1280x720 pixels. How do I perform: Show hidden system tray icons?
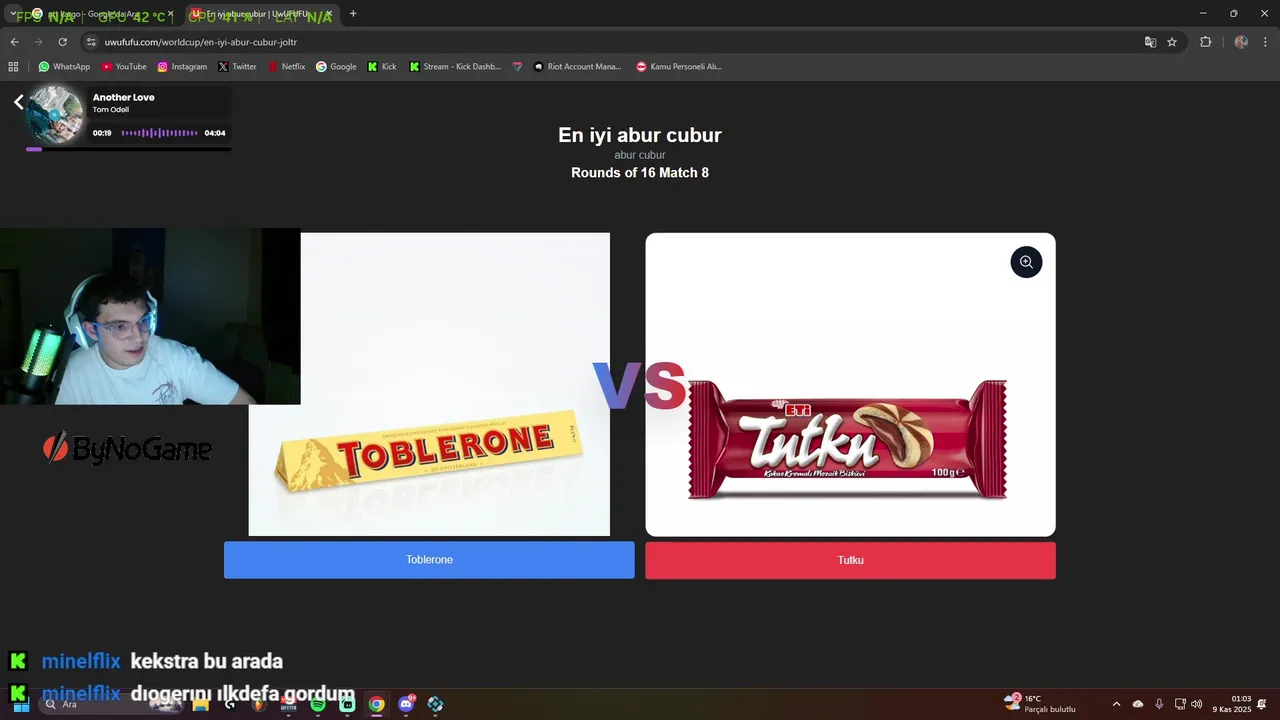(x=1117, y=704)
